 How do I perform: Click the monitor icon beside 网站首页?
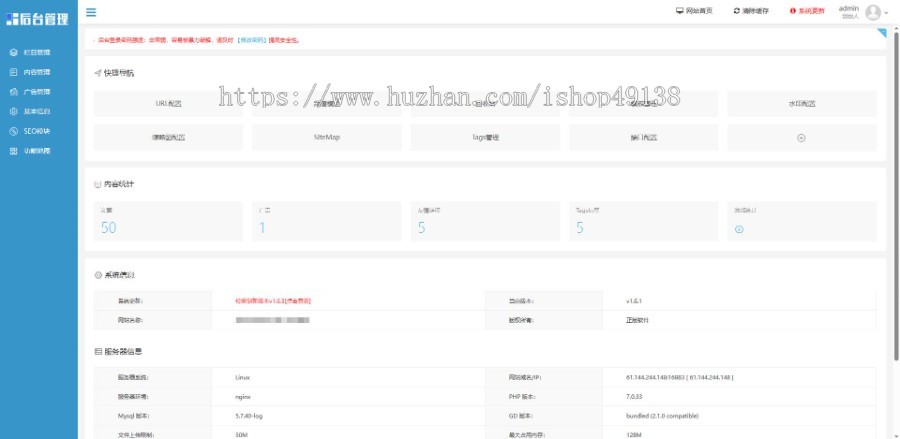pos(680,11)
